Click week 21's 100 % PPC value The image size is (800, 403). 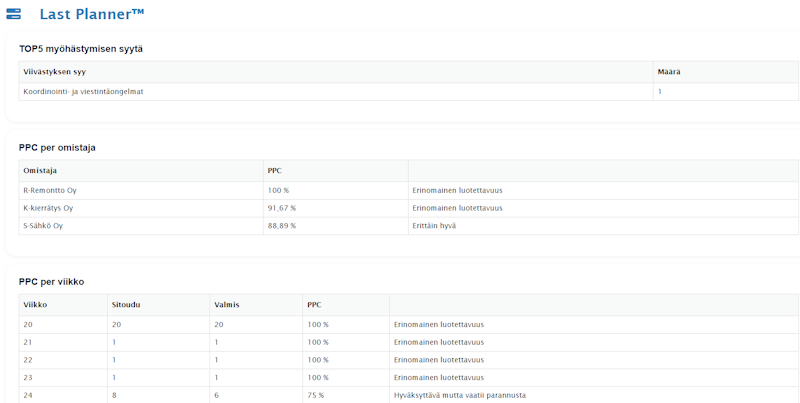(x=318, y=342)
